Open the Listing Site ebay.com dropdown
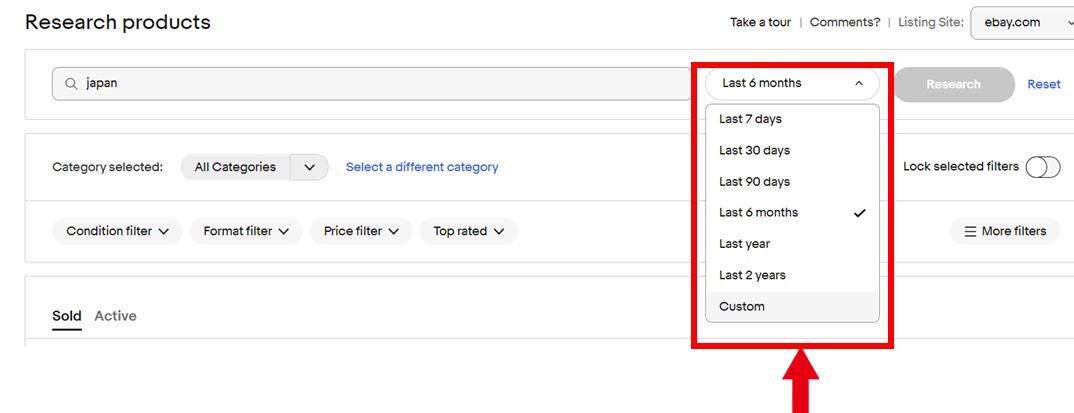This screenshot has width=1074, height=413. [x=1021, y=22]
